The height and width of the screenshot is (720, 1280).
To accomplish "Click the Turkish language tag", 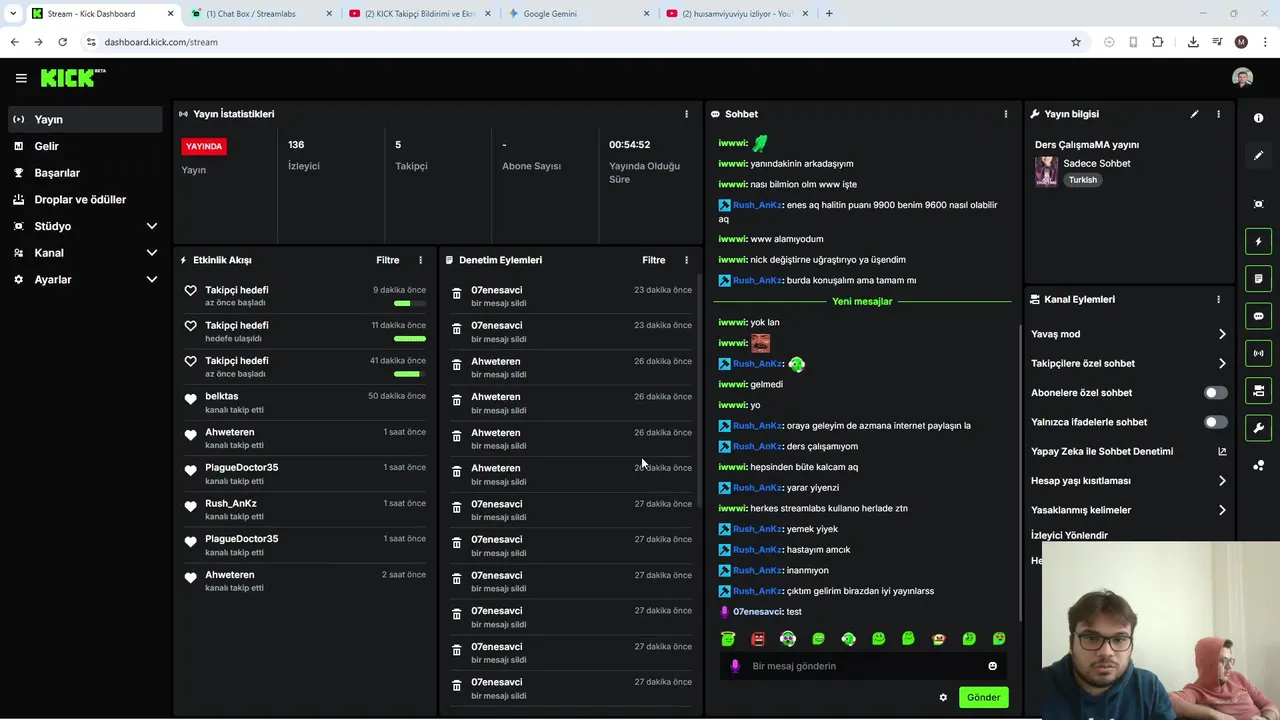I will 1083,180.
